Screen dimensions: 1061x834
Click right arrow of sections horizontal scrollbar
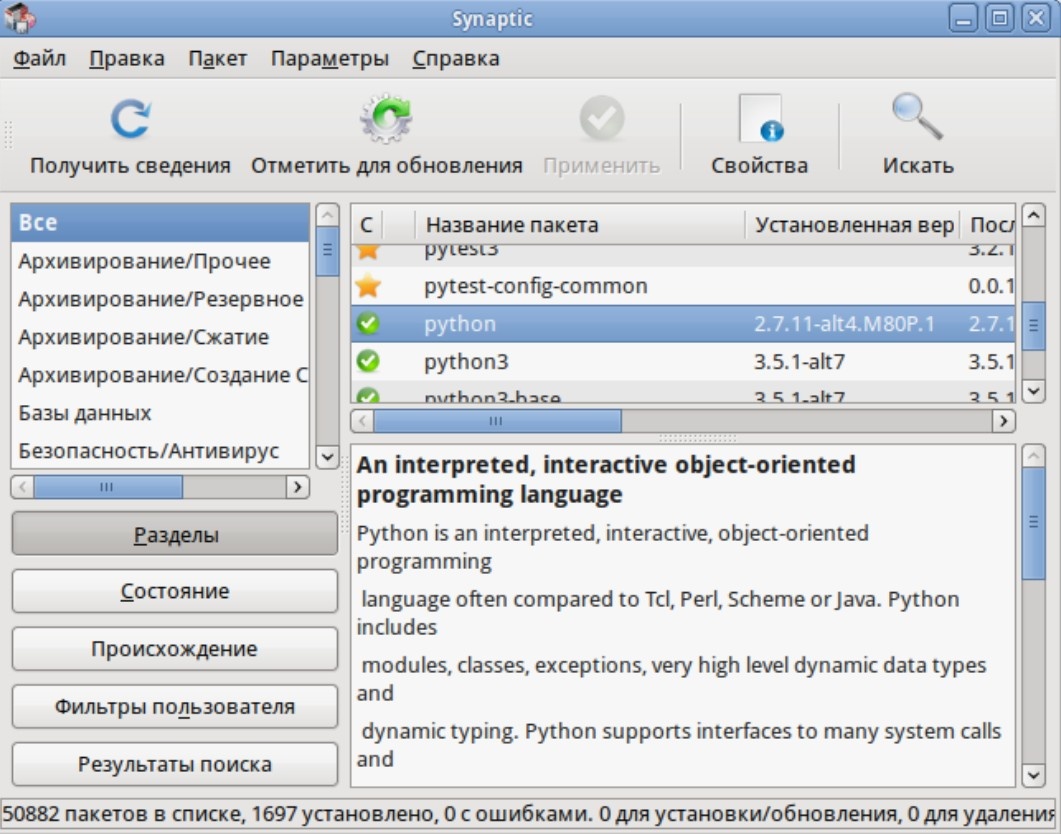(x=297, y=487)
